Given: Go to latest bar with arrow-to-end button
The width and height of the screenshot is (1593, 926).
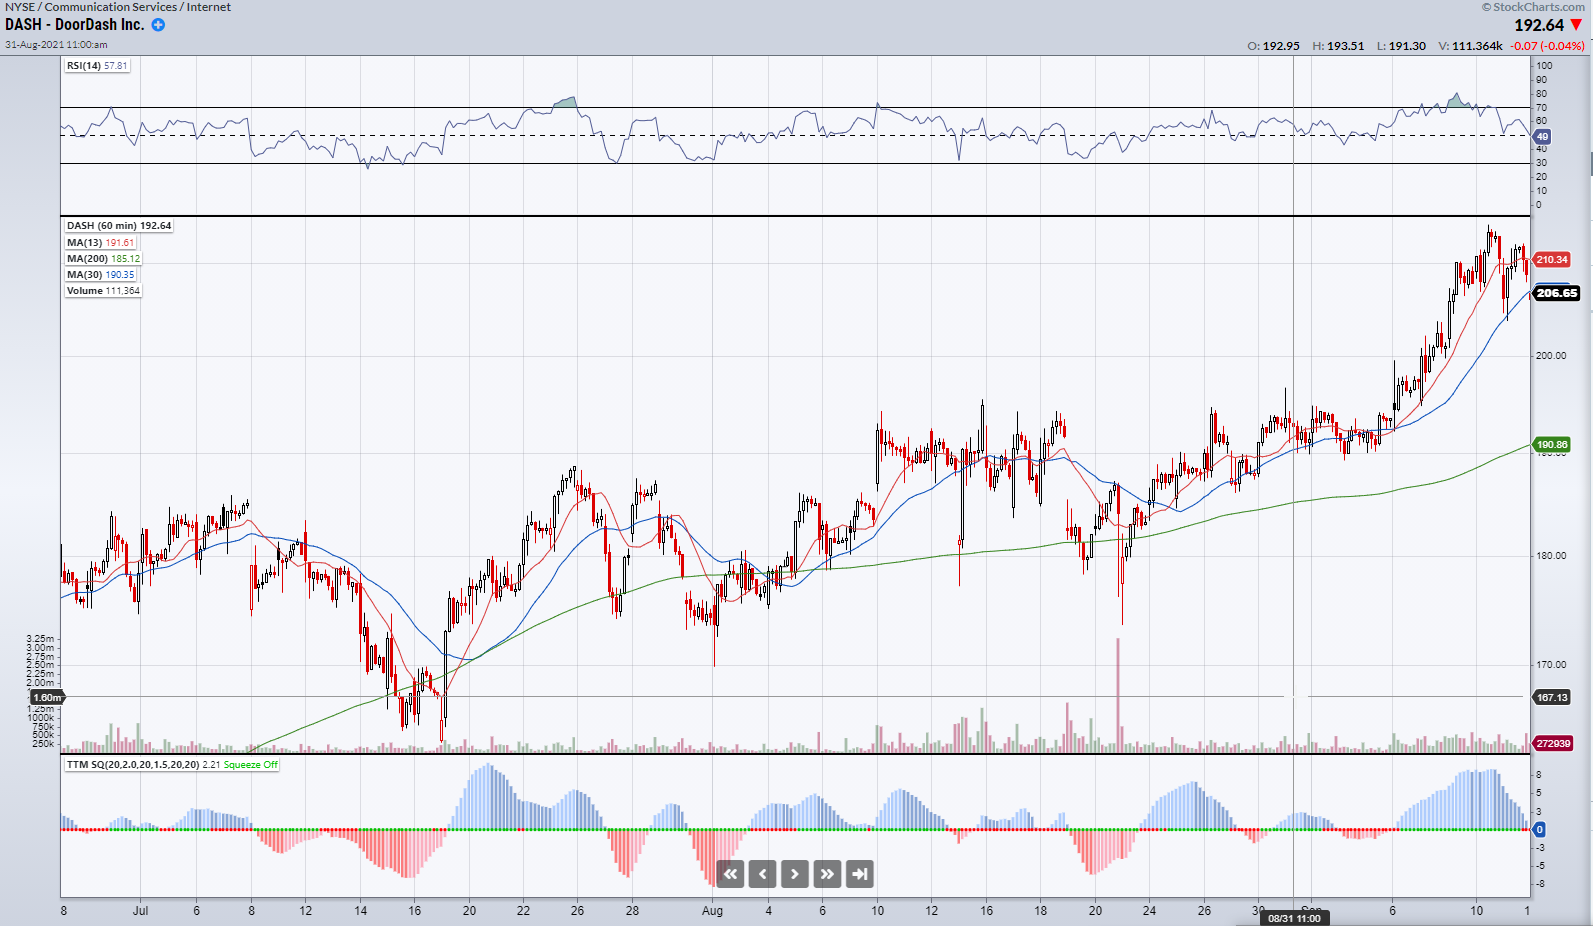Looking at the screenshot, I should pyautogui.click(x=860, y=874).
